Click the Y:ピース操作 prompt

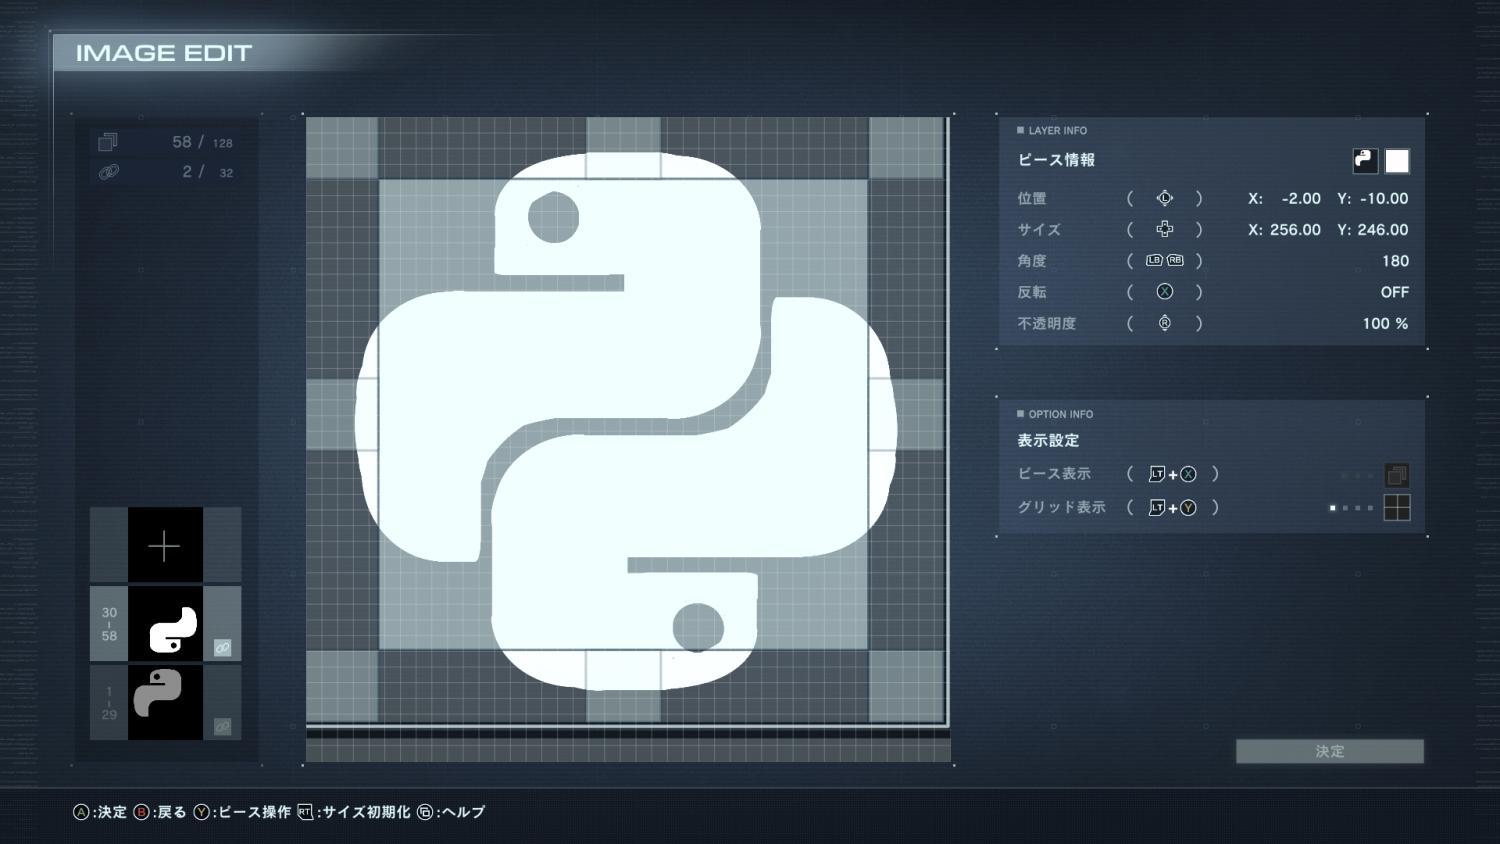pyautogui.click(x=243, y=812)
